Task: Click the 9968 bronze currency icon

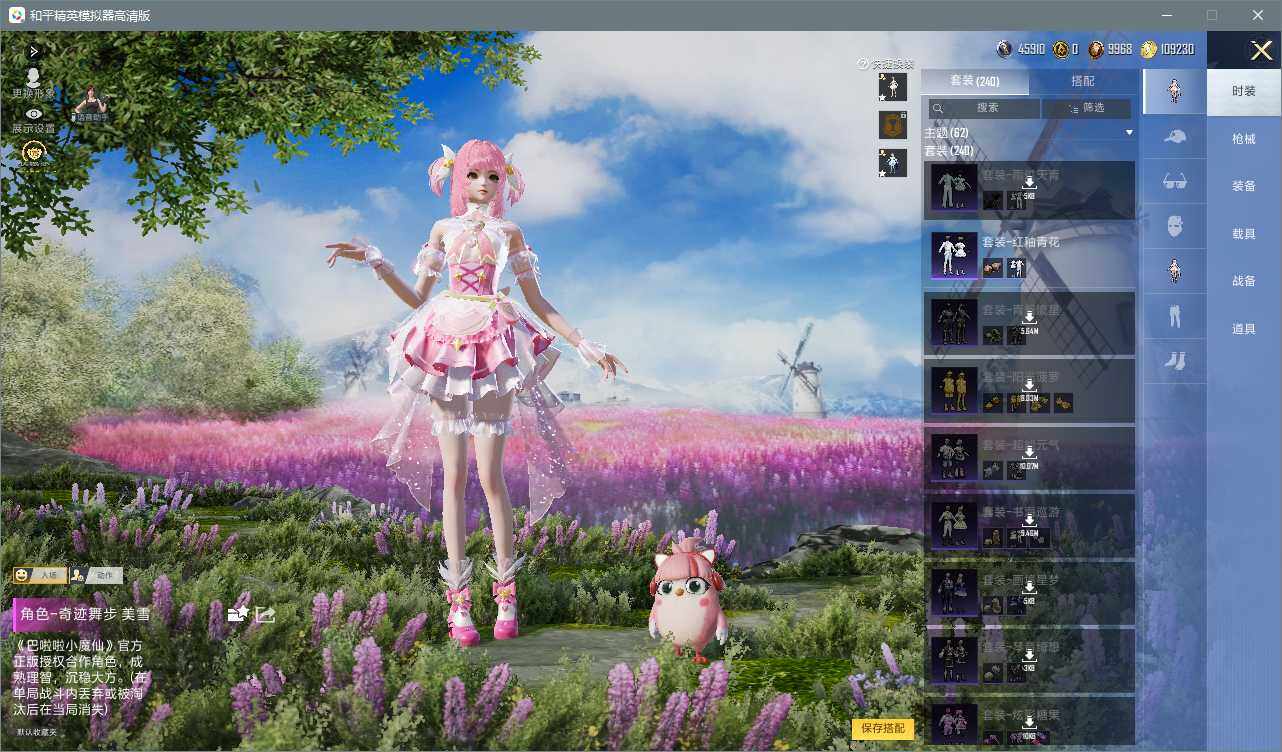Action: tap(1096, 49)
